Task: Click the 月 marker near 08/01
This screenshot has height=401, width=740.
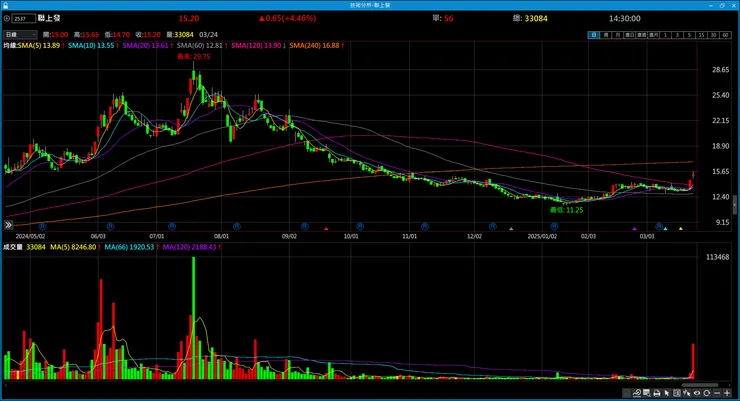Action: coord(236,227)
